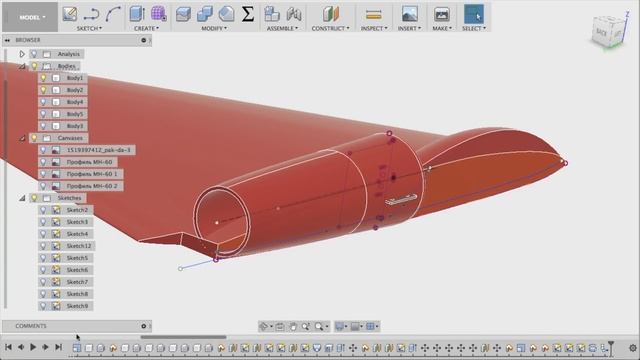Open the Zoom Window fit options
640x360 pixels.
point(321,326)
